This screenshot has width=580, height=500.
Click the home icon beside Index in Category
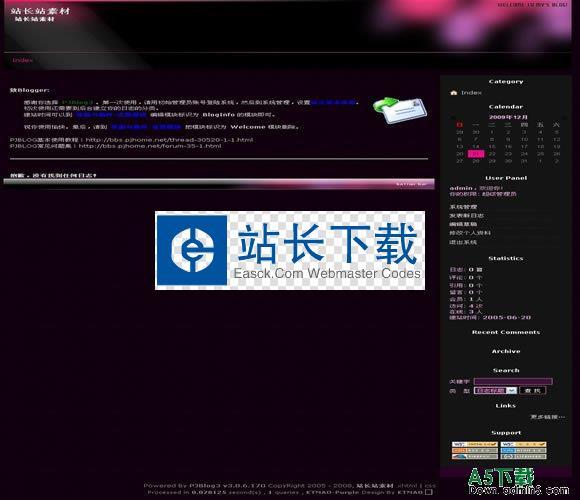454,92
